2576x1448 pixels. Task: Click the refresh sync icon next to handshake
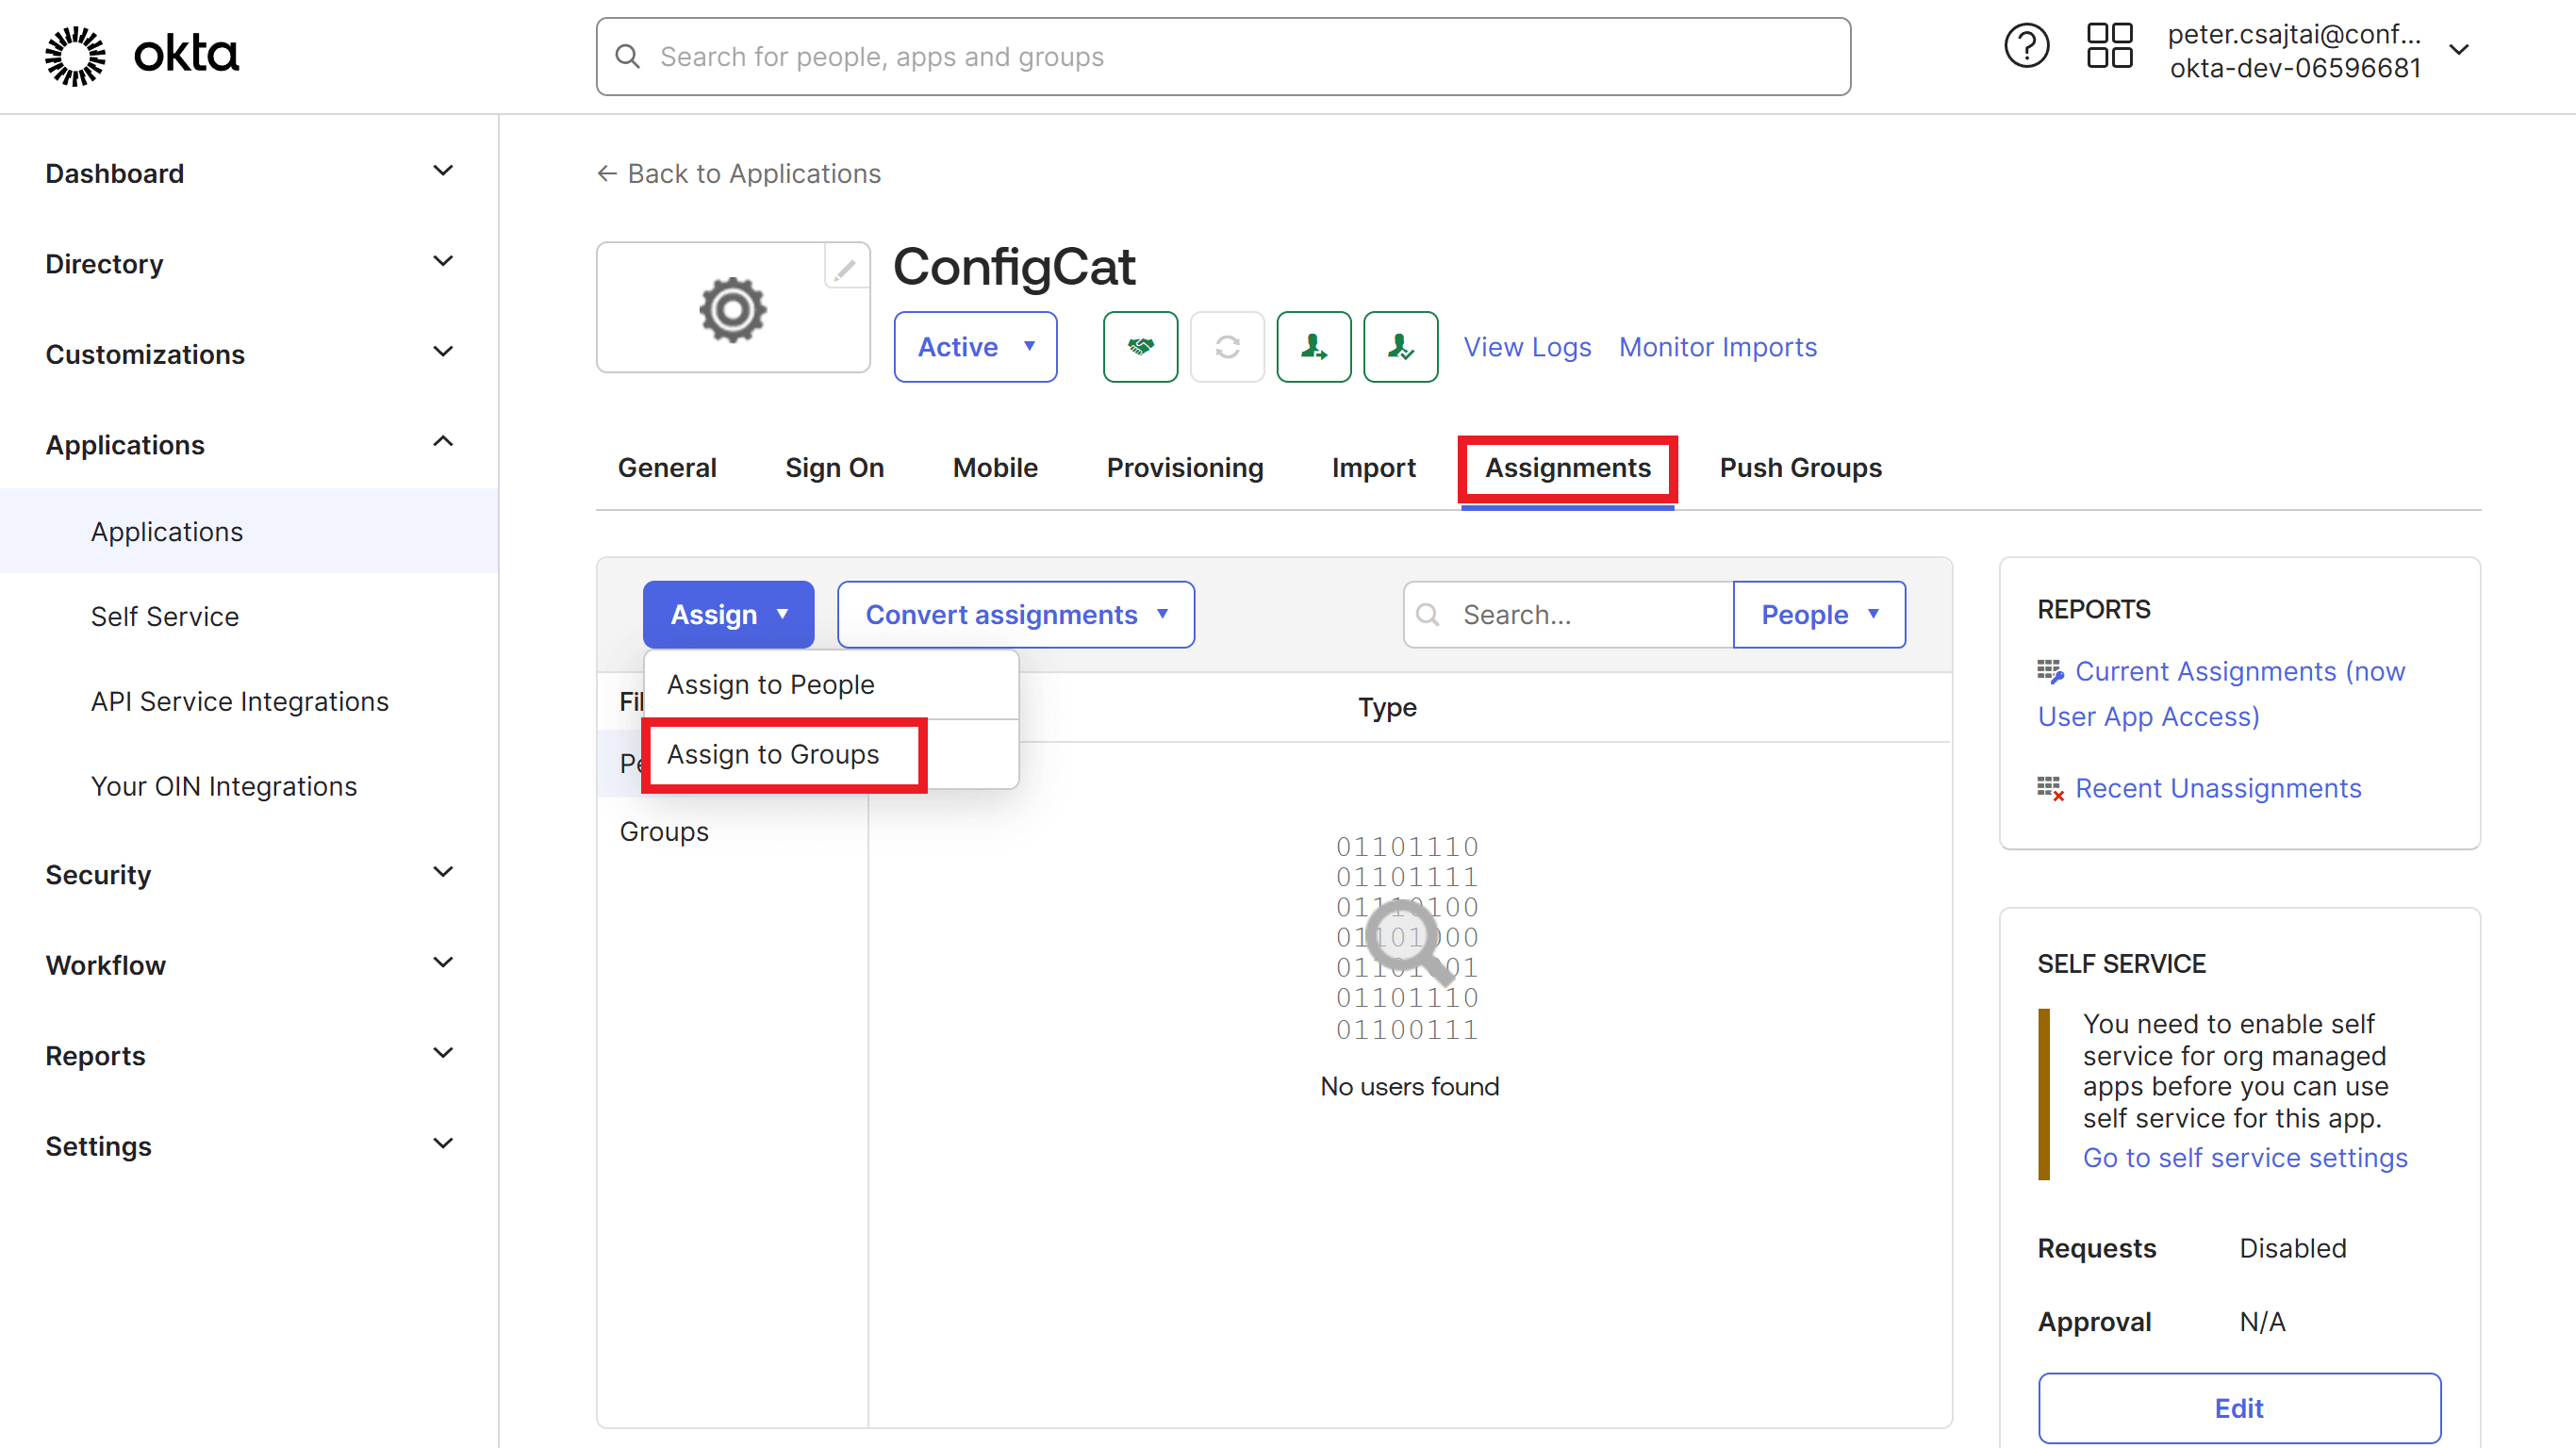[1227, 347]
